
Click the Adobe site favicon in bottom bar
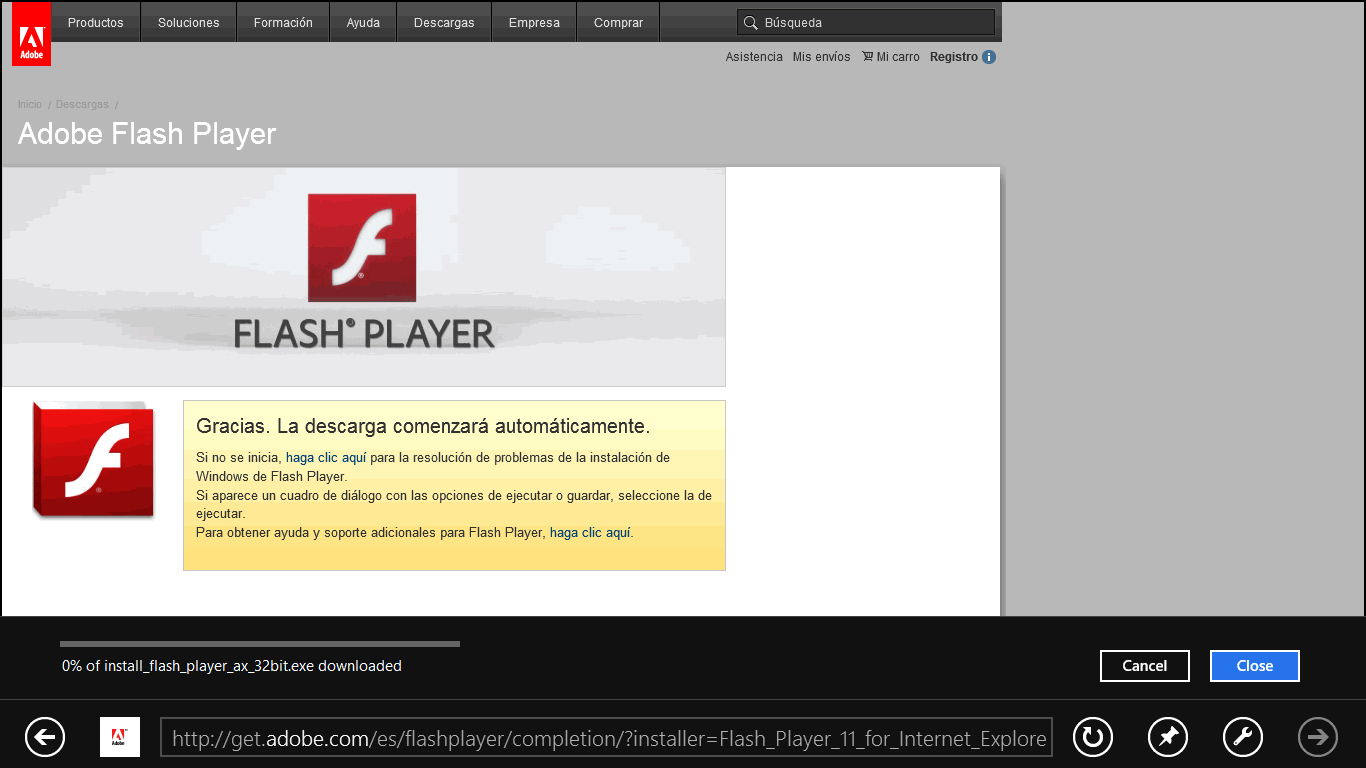[120, 738]
